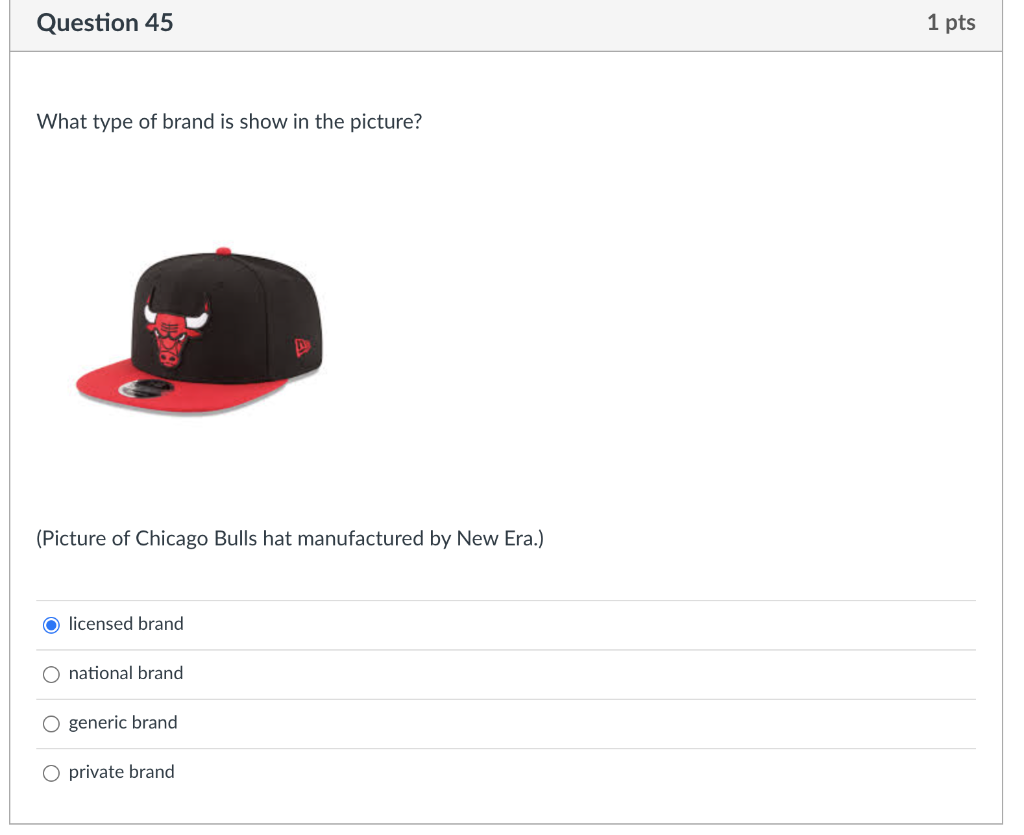Click the 1 pts label
The height and width of the screenshot is (835, 1024).
click(952, 22)
